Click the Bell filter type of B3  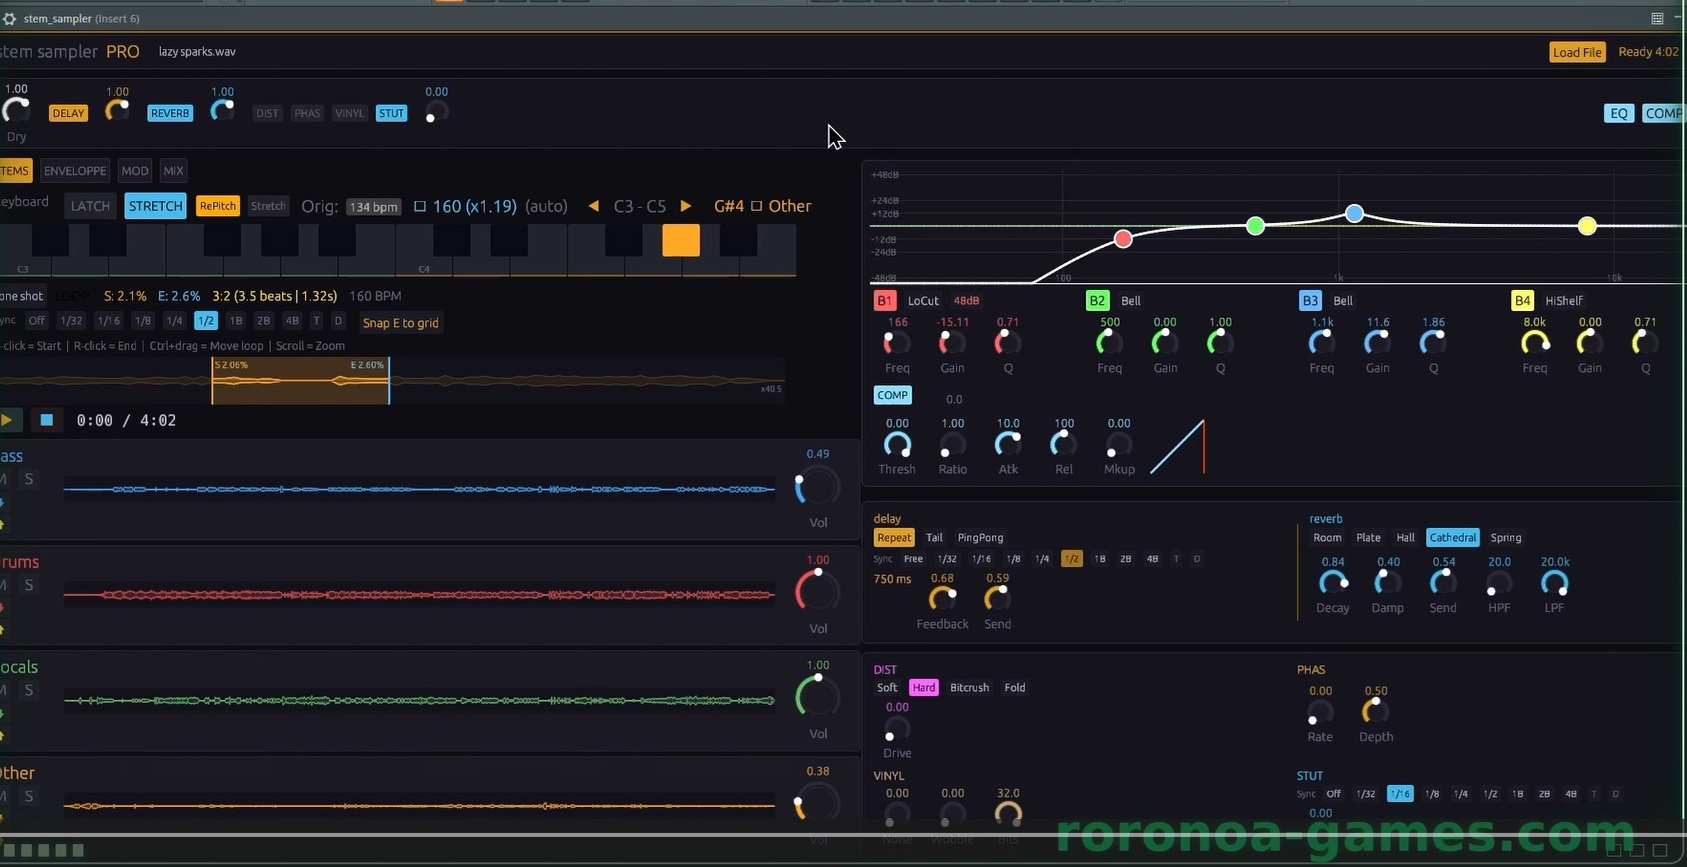click(1343, 300)
